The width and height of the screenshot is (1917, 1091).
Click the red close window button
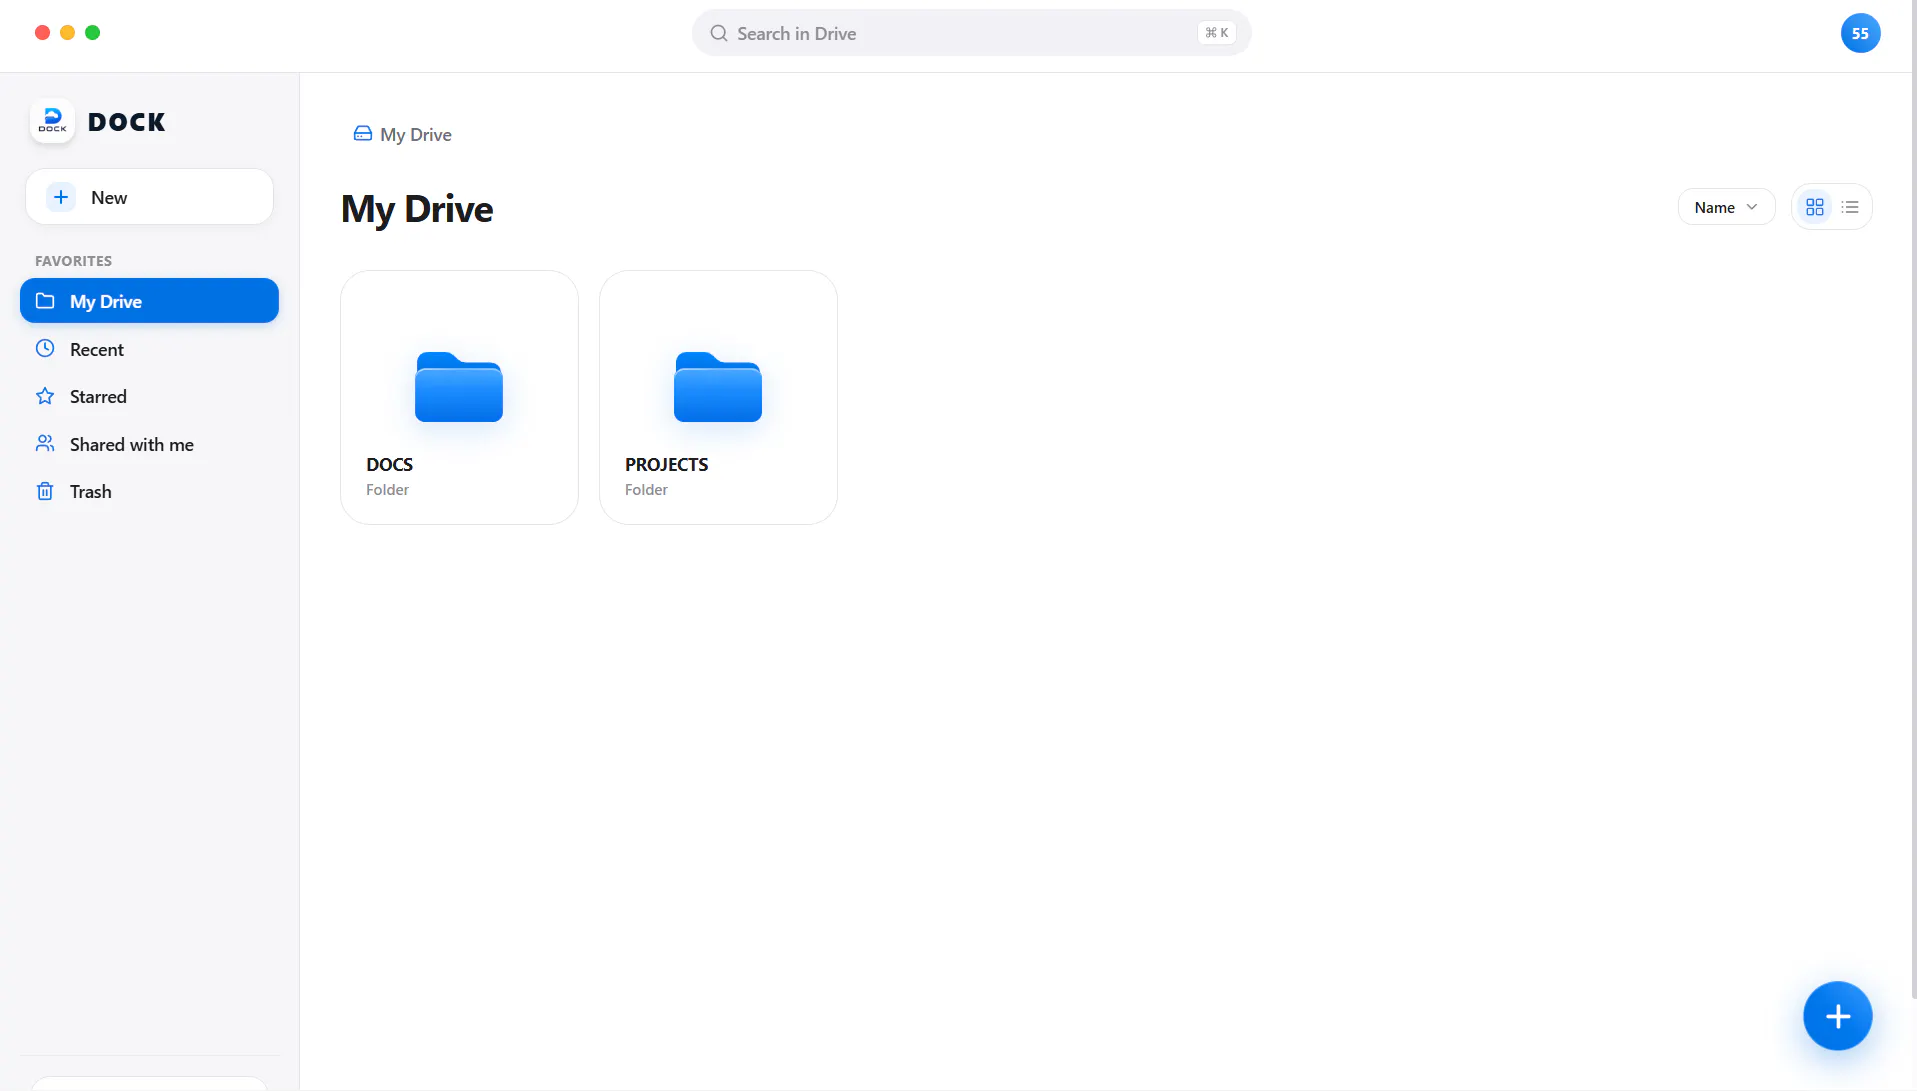42,33
